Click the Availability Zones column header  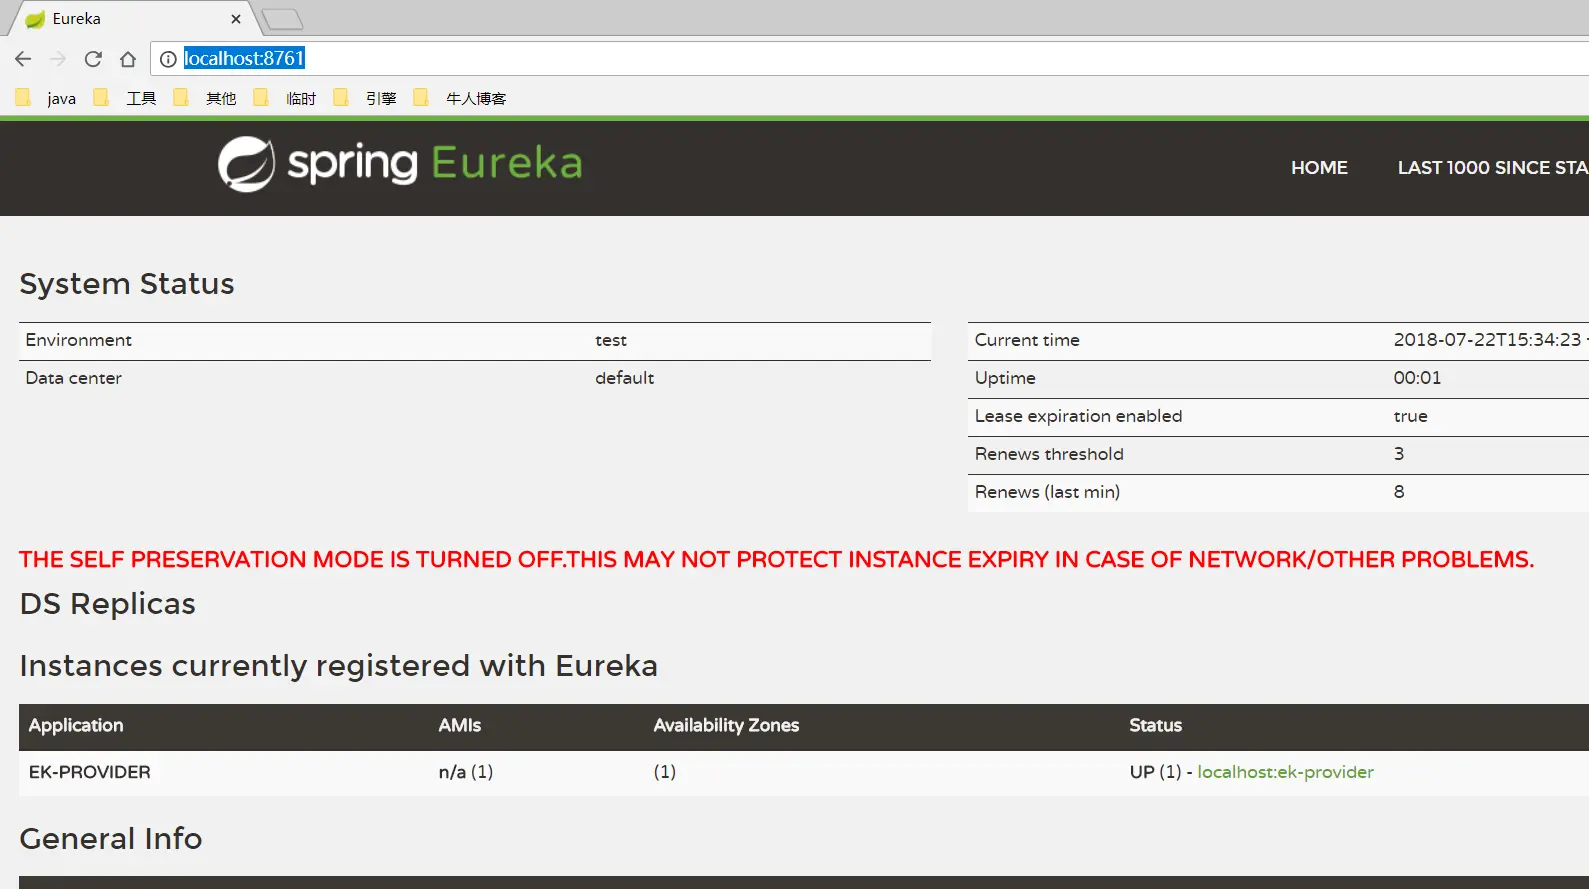(726, 726)
